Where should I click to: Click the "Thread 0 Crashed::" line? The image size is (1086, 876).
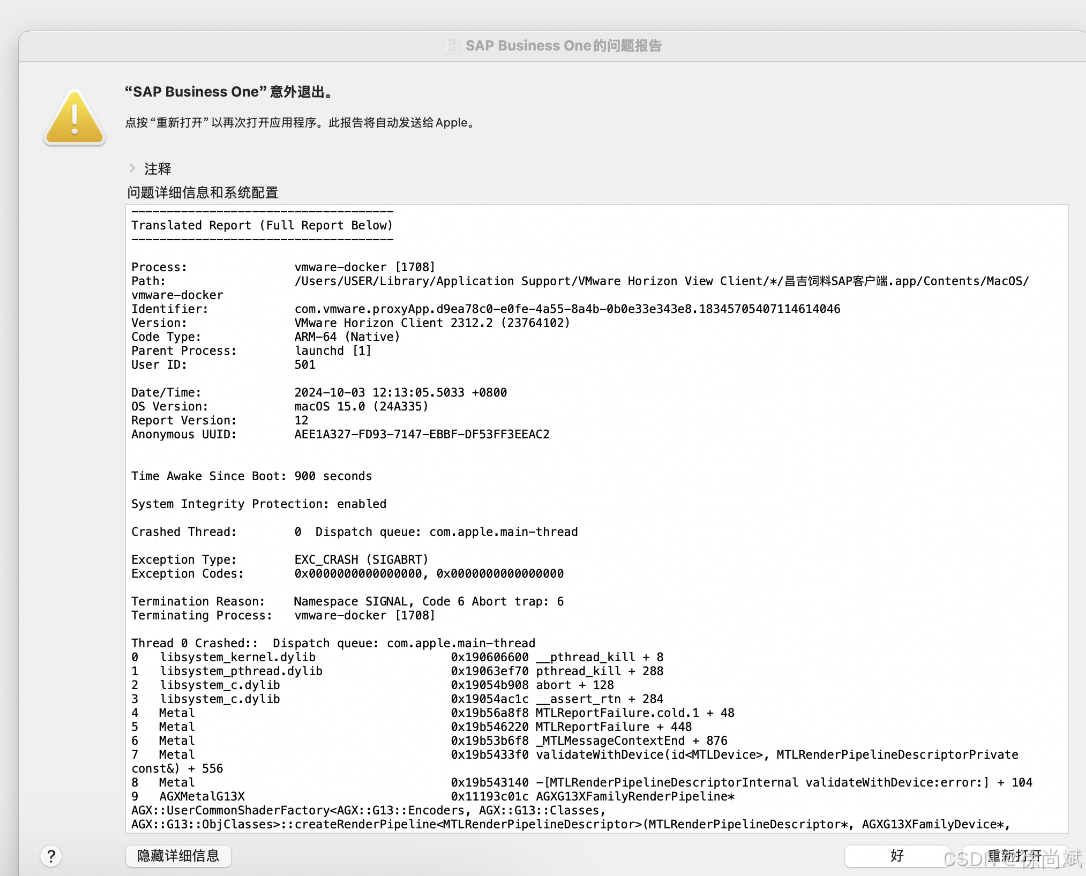[333, 643]
